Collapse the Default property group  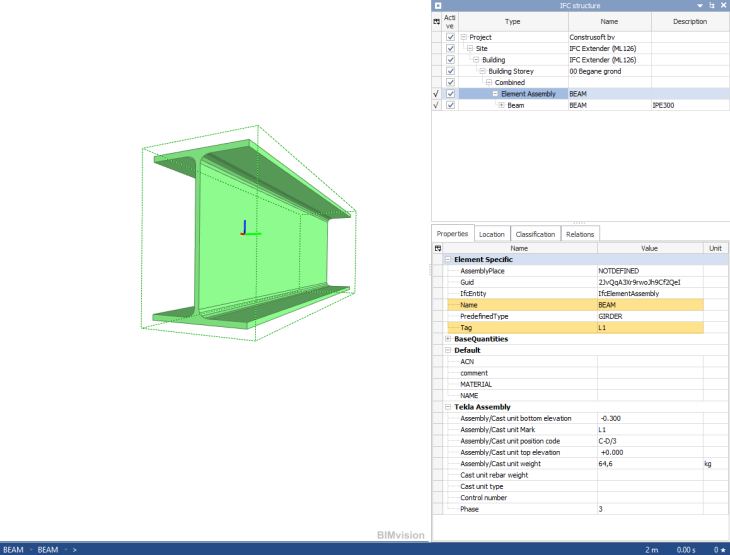(448, 350)
